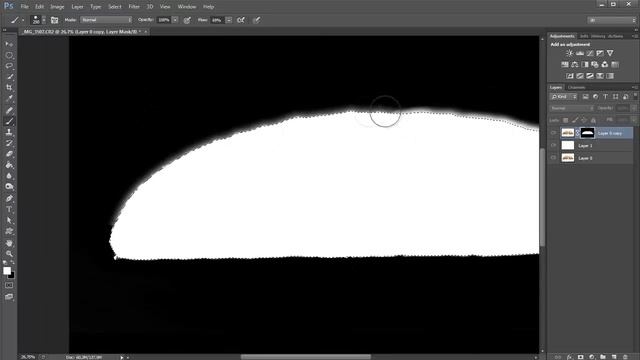Image resolution: width=640 pixels, height=360 pixels.
Task: Add a Levels adjustment
Action: (580, 53)
